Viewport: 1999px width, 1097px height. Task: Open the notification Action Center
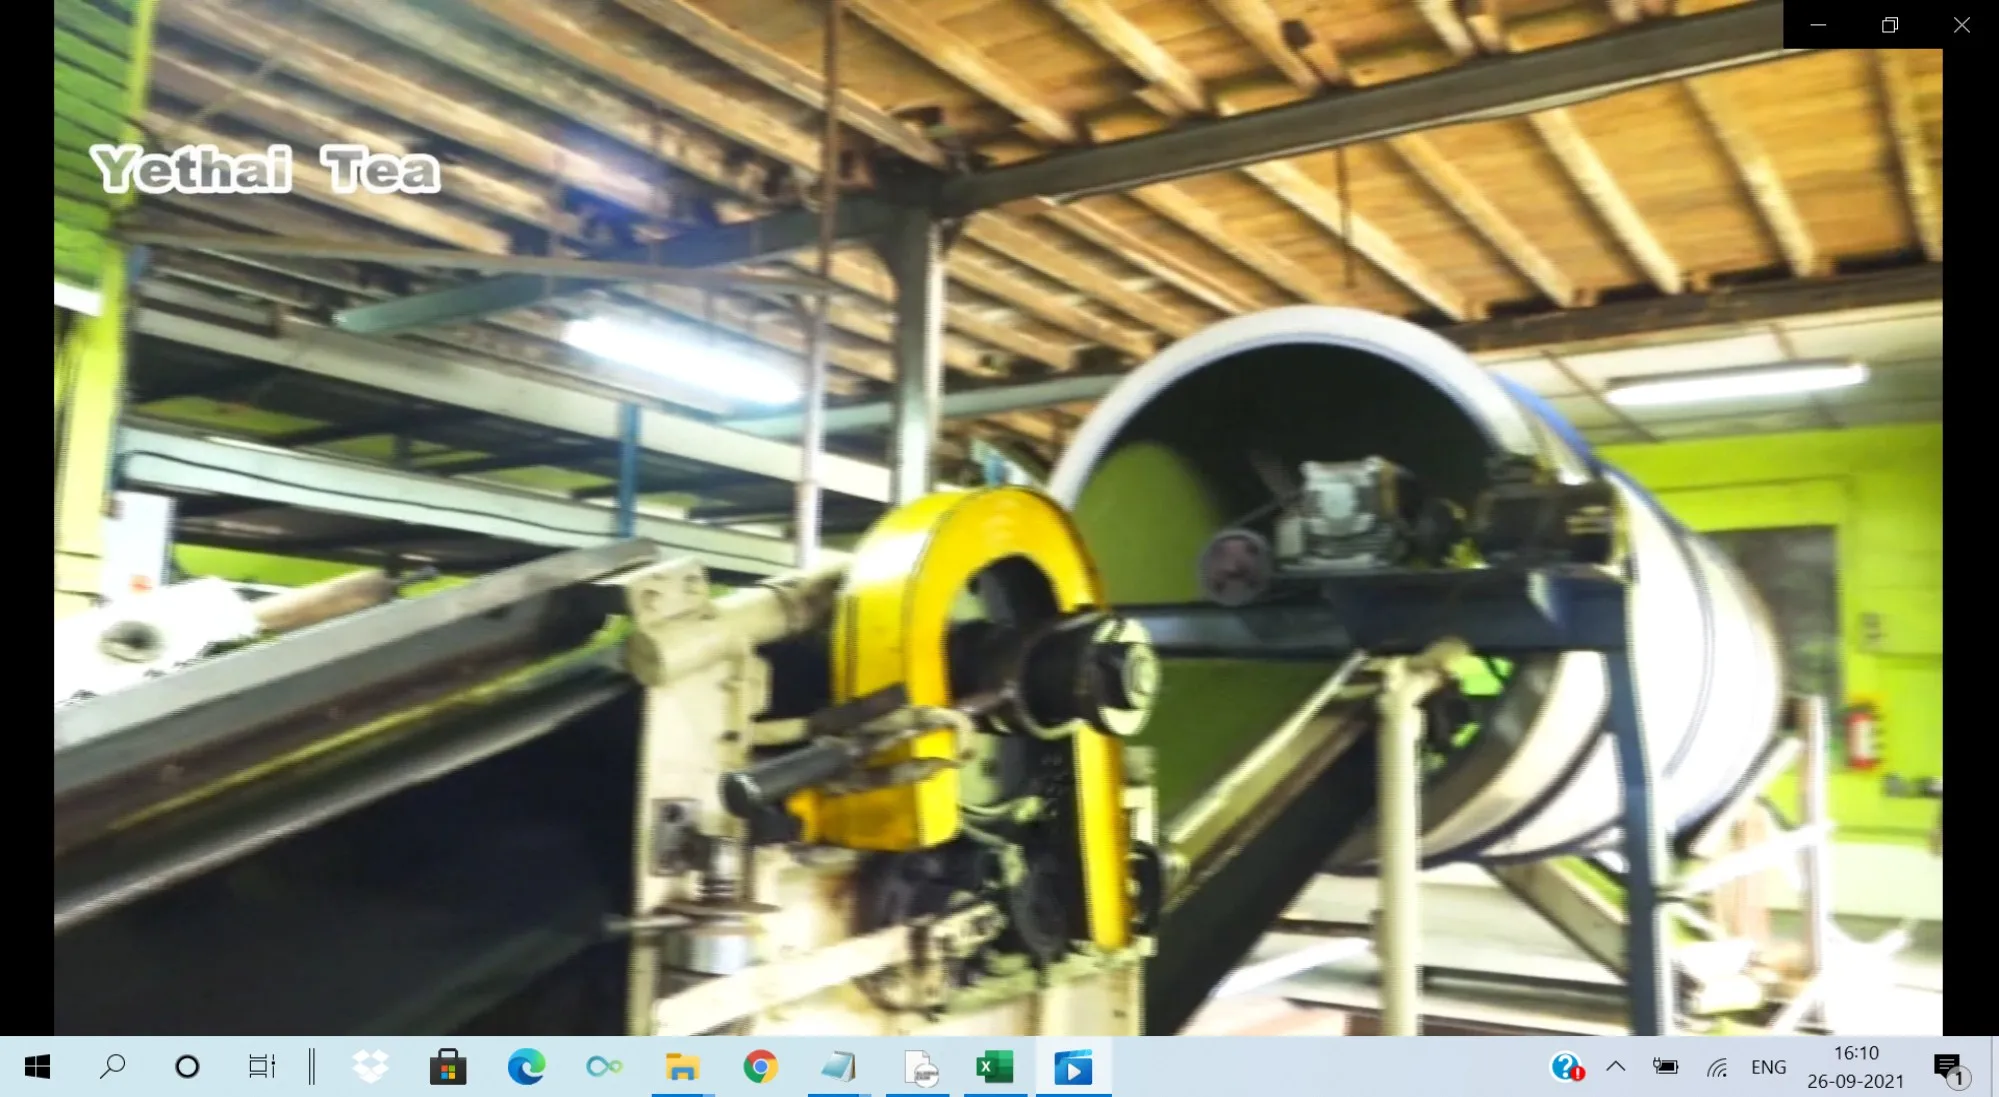click(1948, 1067)
